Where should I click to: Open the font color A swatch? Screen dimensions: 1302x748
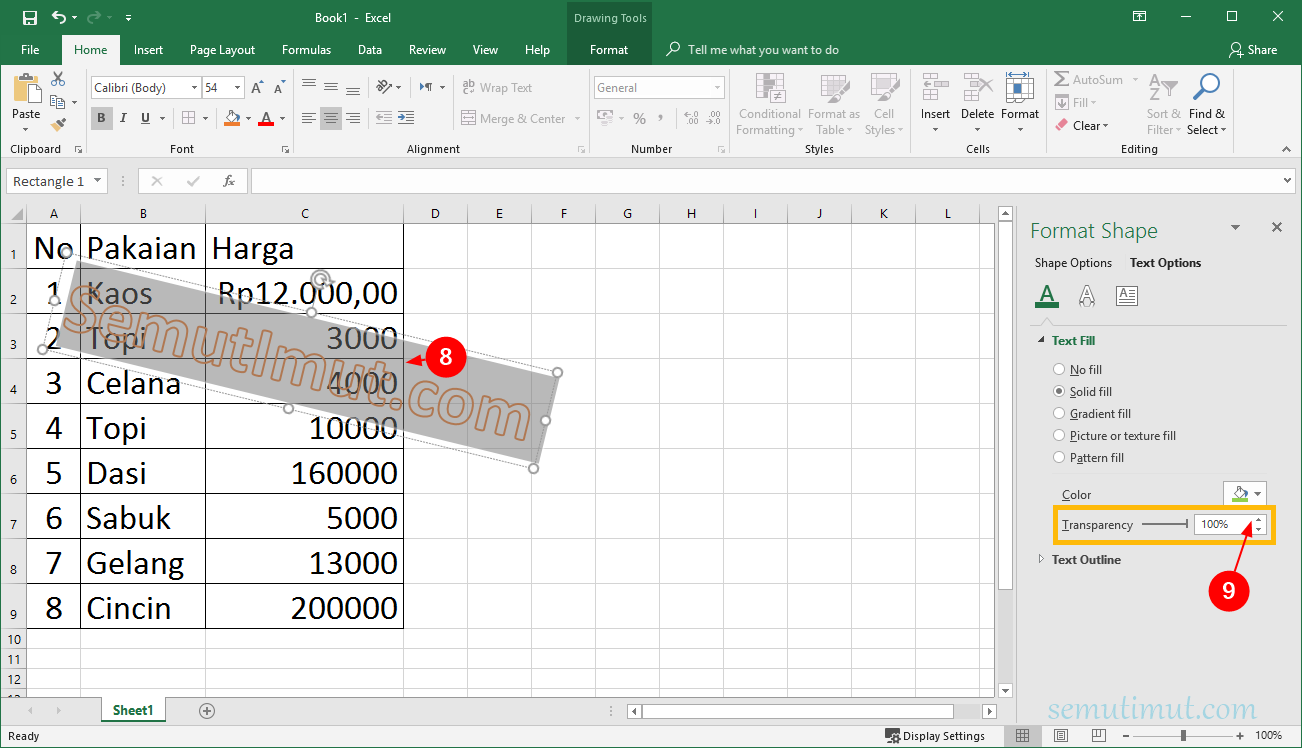pos(265,118)
